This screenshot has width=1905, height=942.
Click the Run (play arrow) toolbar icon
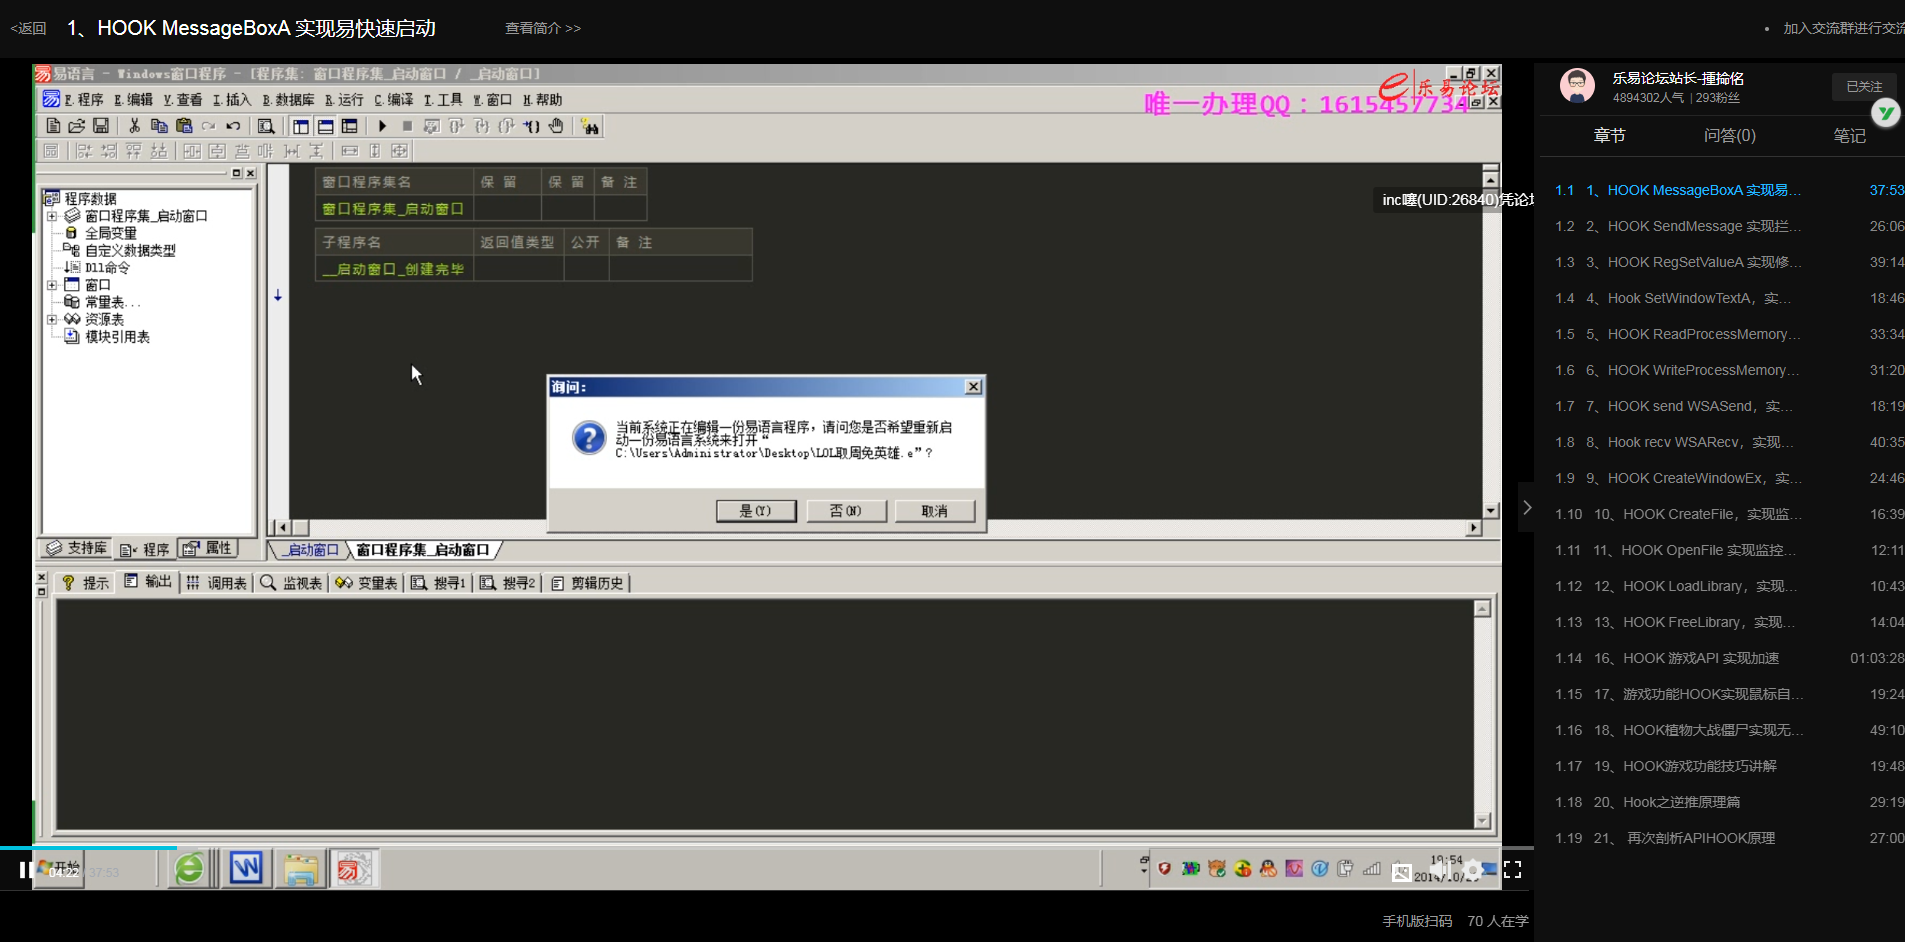[382, 126]
